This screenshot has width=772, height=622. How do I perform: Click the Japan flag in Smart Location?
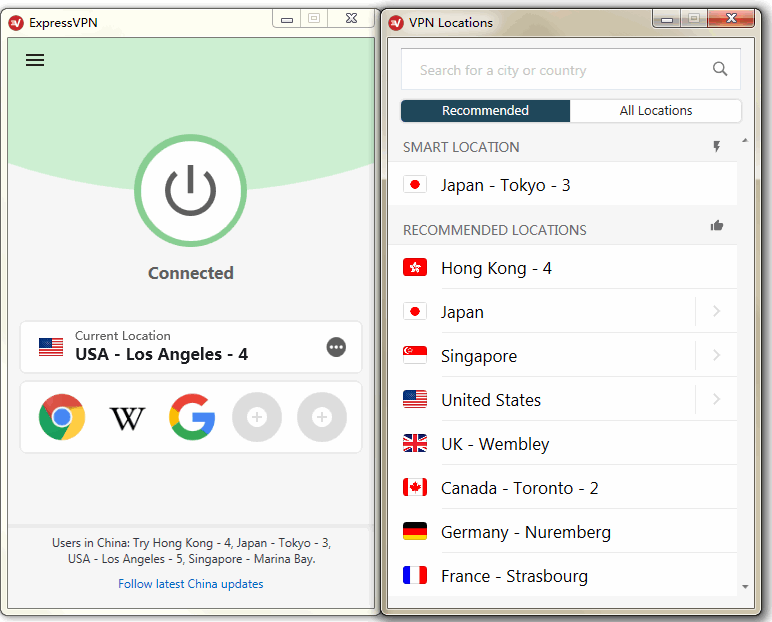415,185
